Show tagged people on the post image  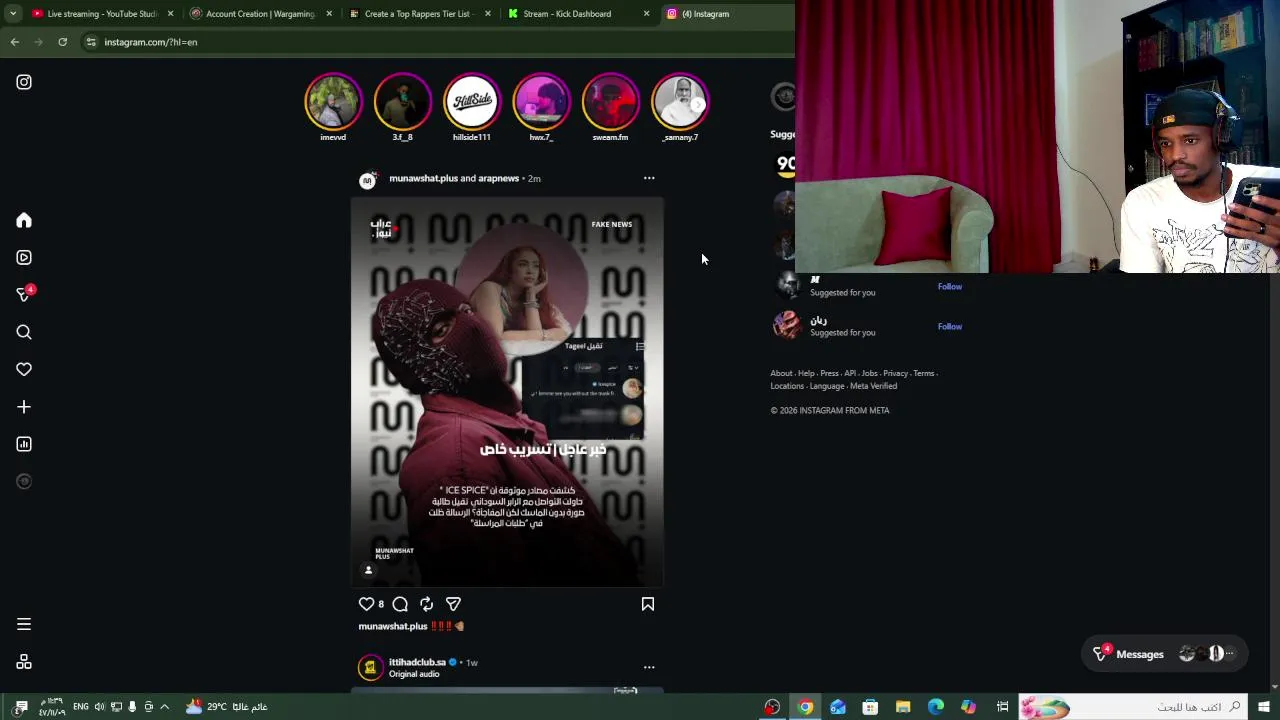tap(368, 570)
